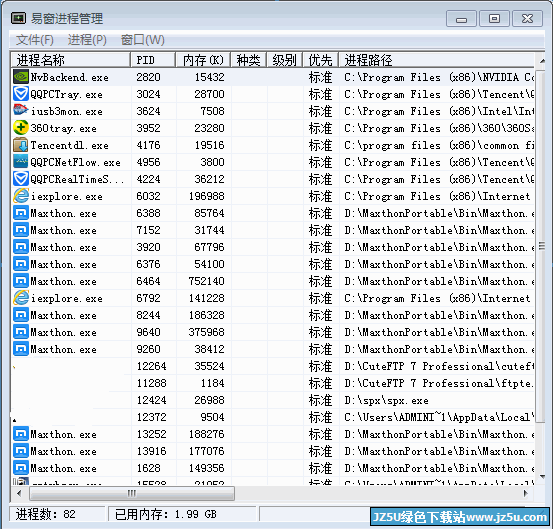Click the IE icon for PID 6792

pyautogui.click(x=21, y=298)
